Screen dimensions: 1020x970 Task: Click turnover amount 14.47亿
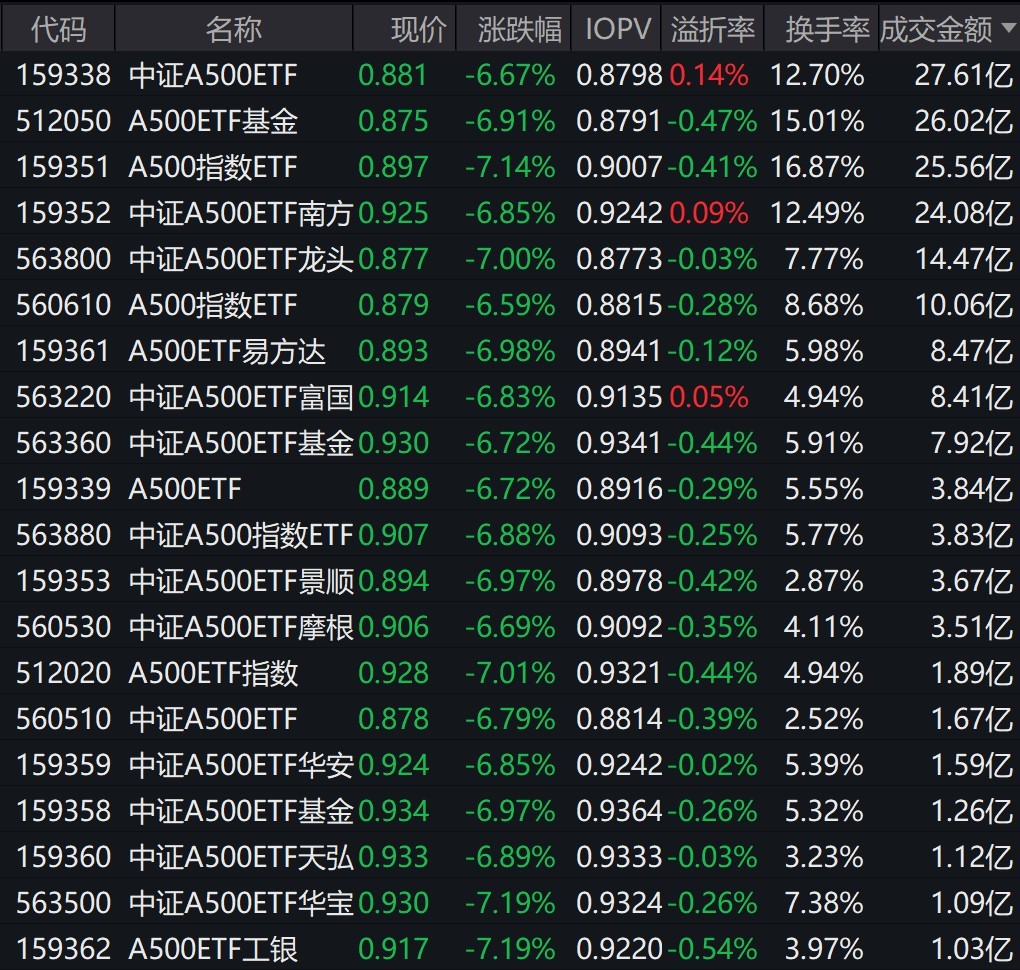(x=963, y=259)
